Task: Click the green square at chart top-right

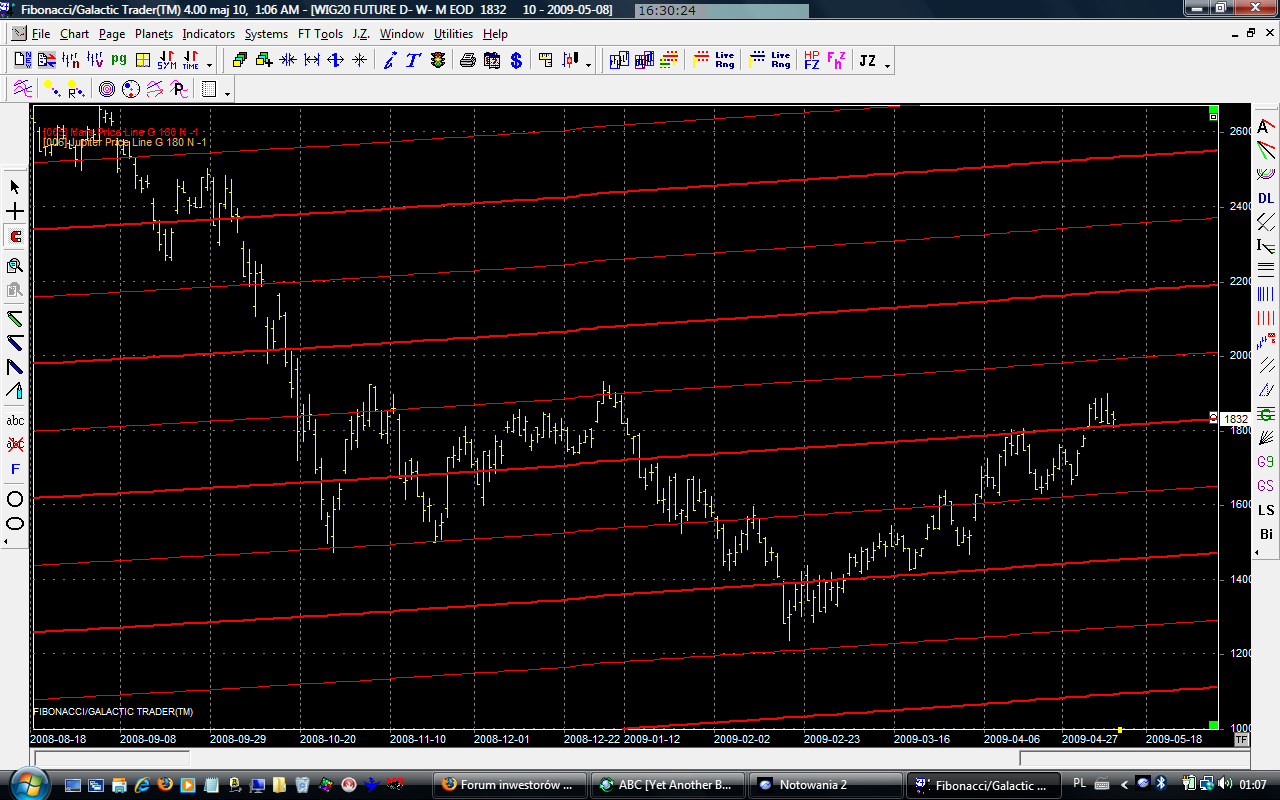Action: tap(1213, 109)
